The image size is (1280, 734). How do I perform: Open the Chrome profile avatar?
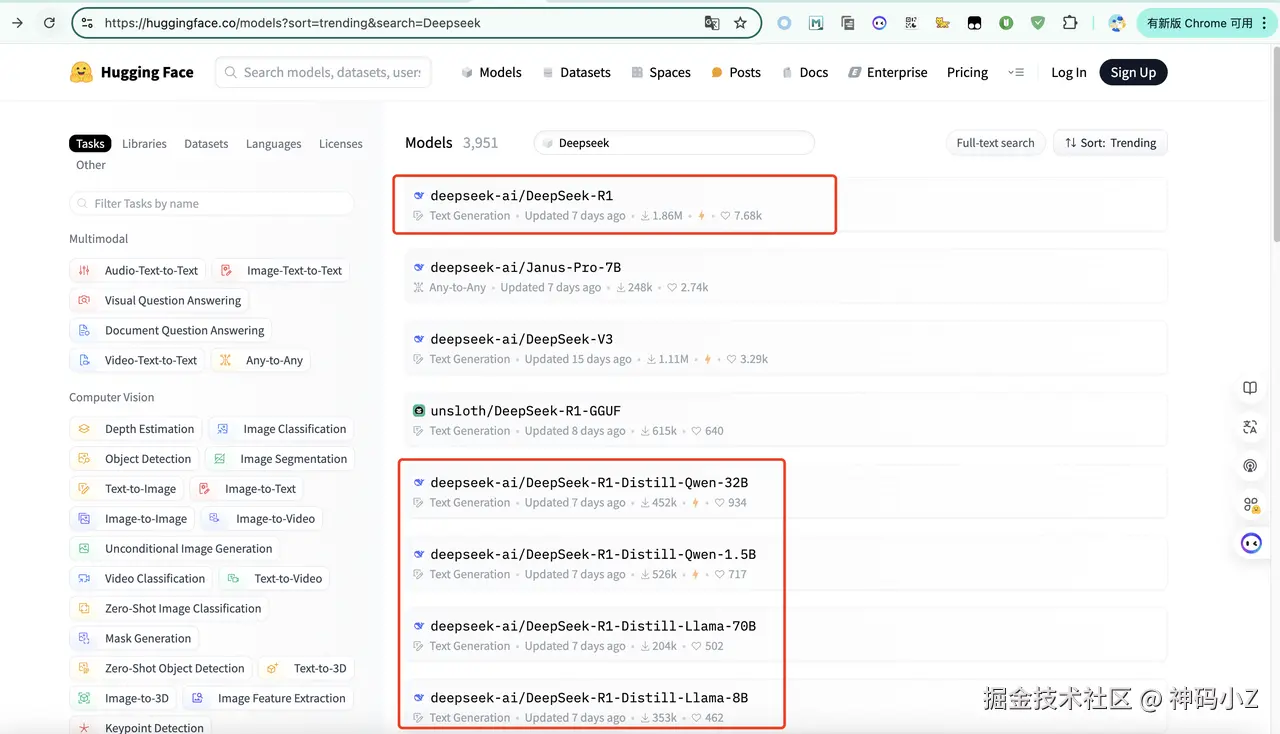[1117, 22]
